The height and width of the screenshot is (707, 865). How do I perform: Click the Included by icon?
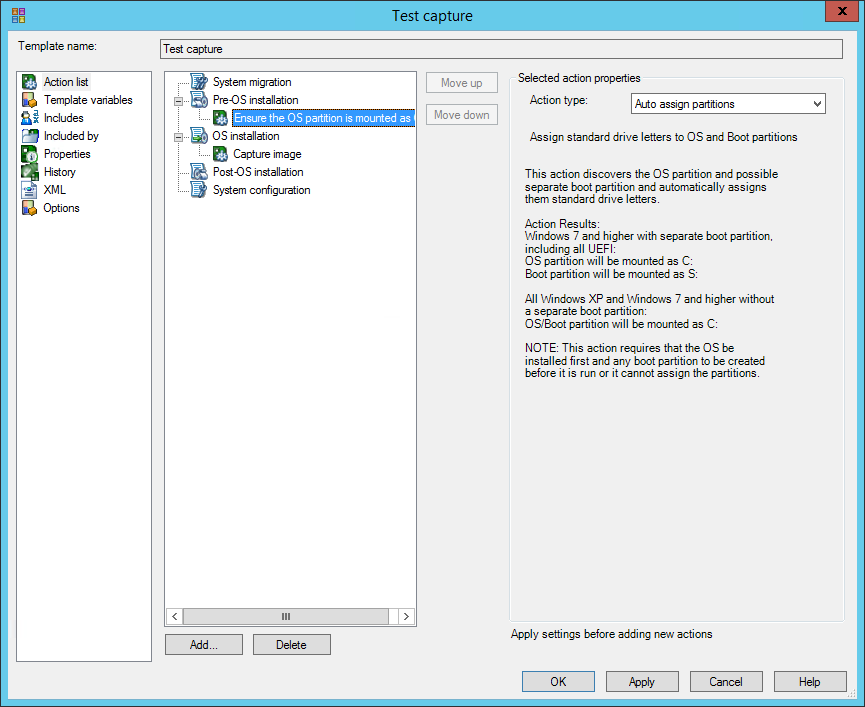(30, 136)
